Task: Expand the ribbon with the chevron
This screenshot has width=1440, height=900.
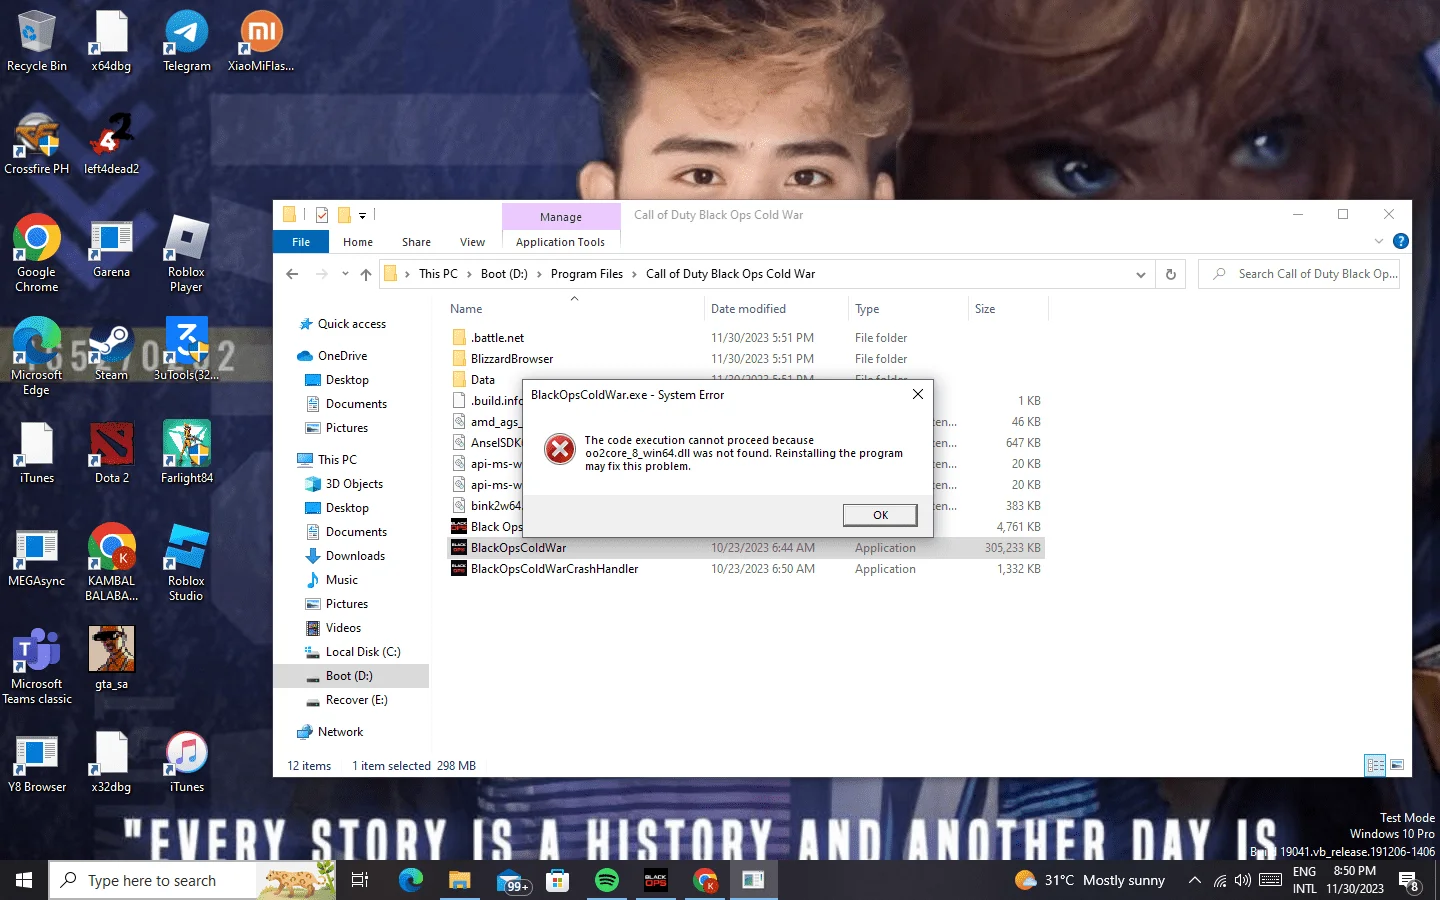Action: click(x=1379, y=241)
